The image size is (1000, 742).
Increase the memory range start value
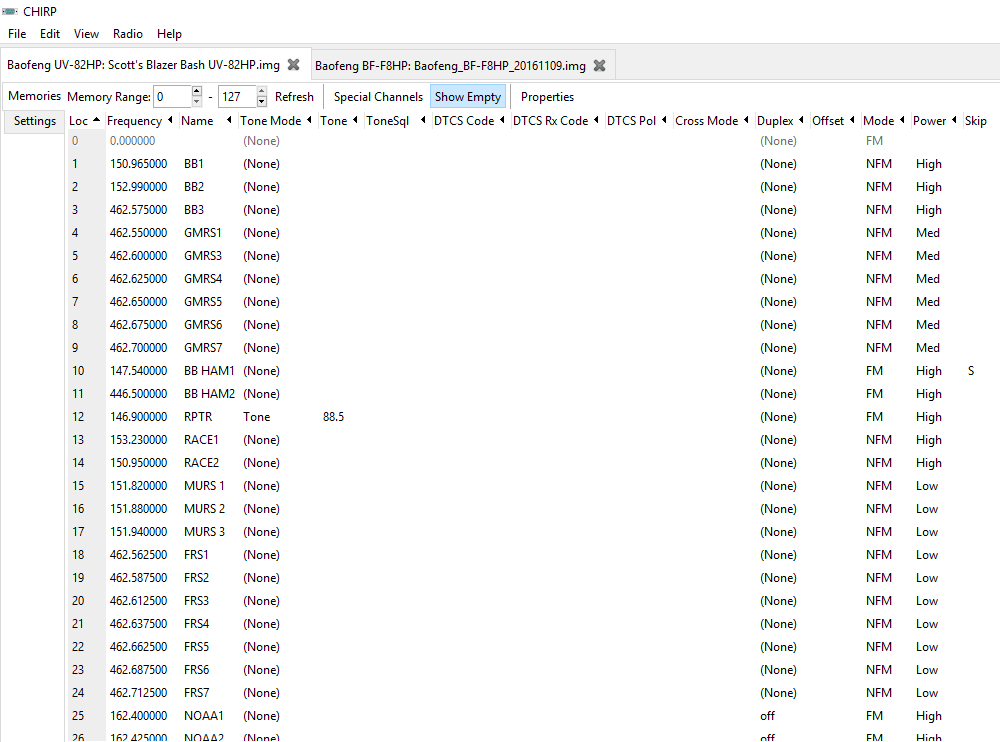[197, 92]
